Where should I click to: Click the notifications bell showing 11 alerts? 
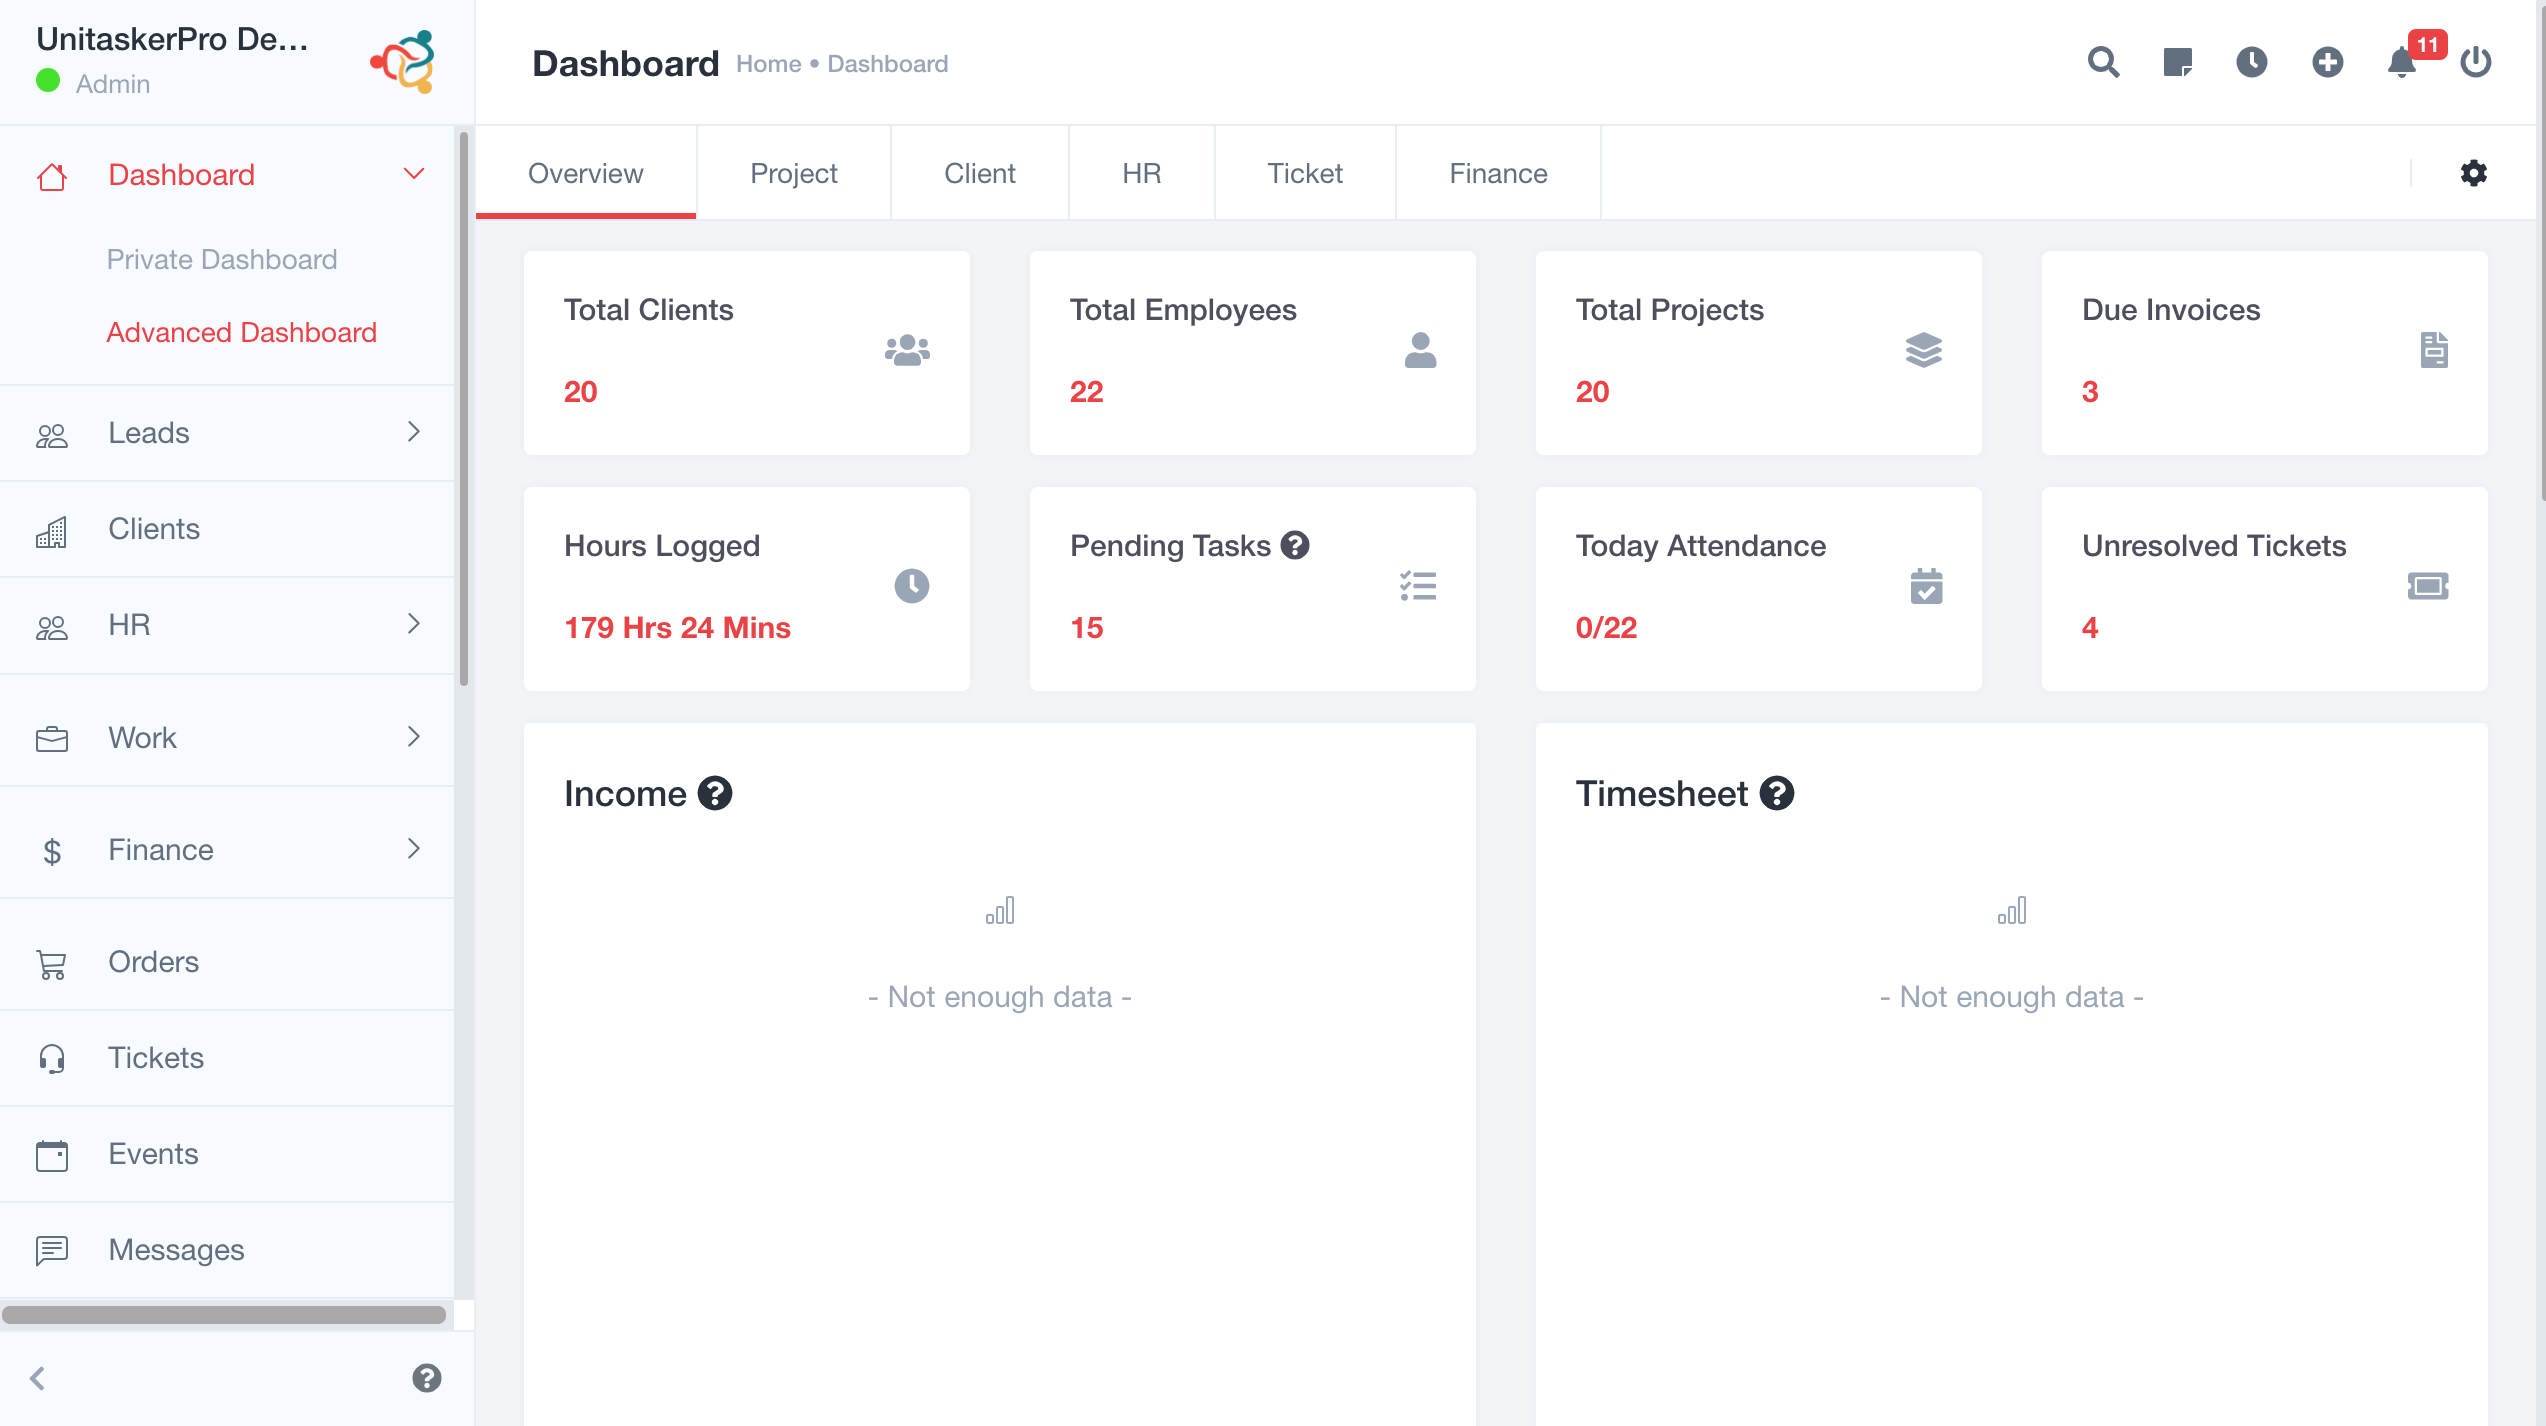2400,64
